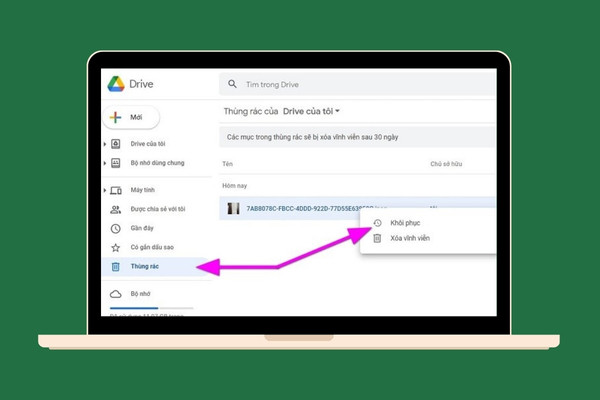Viewport: 600px width, 400px height.
Task: Expand the 'Bộ nhớ dùng chung' arrow
Action: pos(105,163)
